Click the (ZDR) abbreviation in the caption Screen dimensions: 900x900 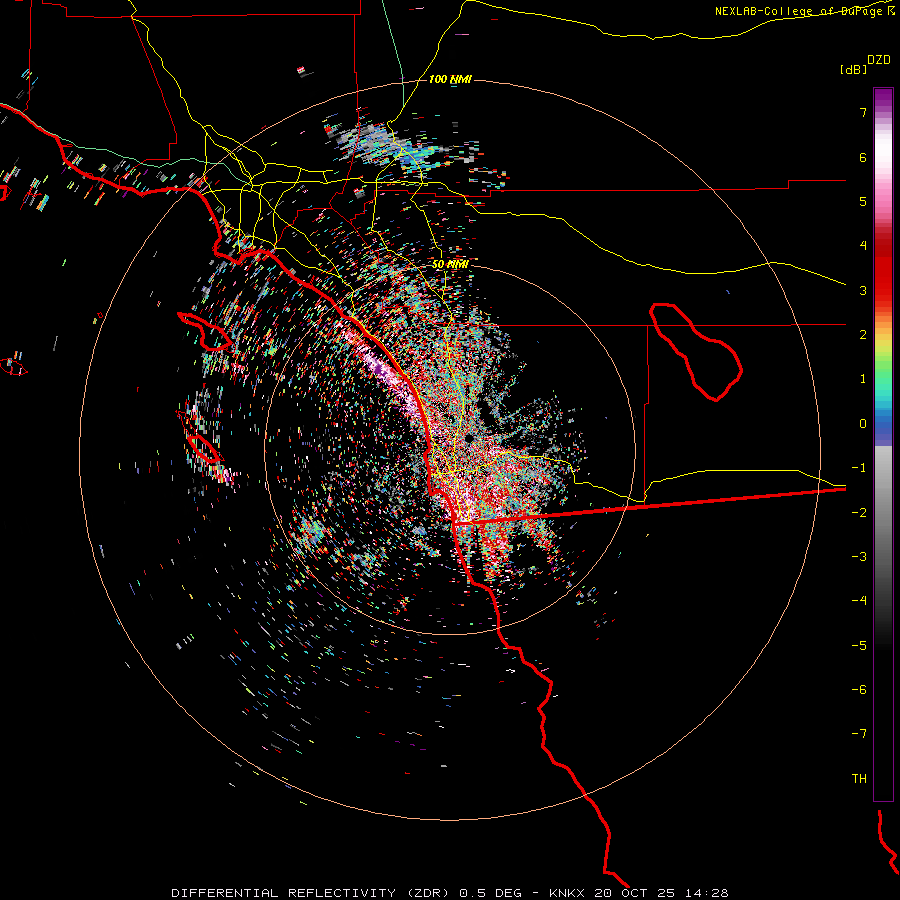(428, 893)
